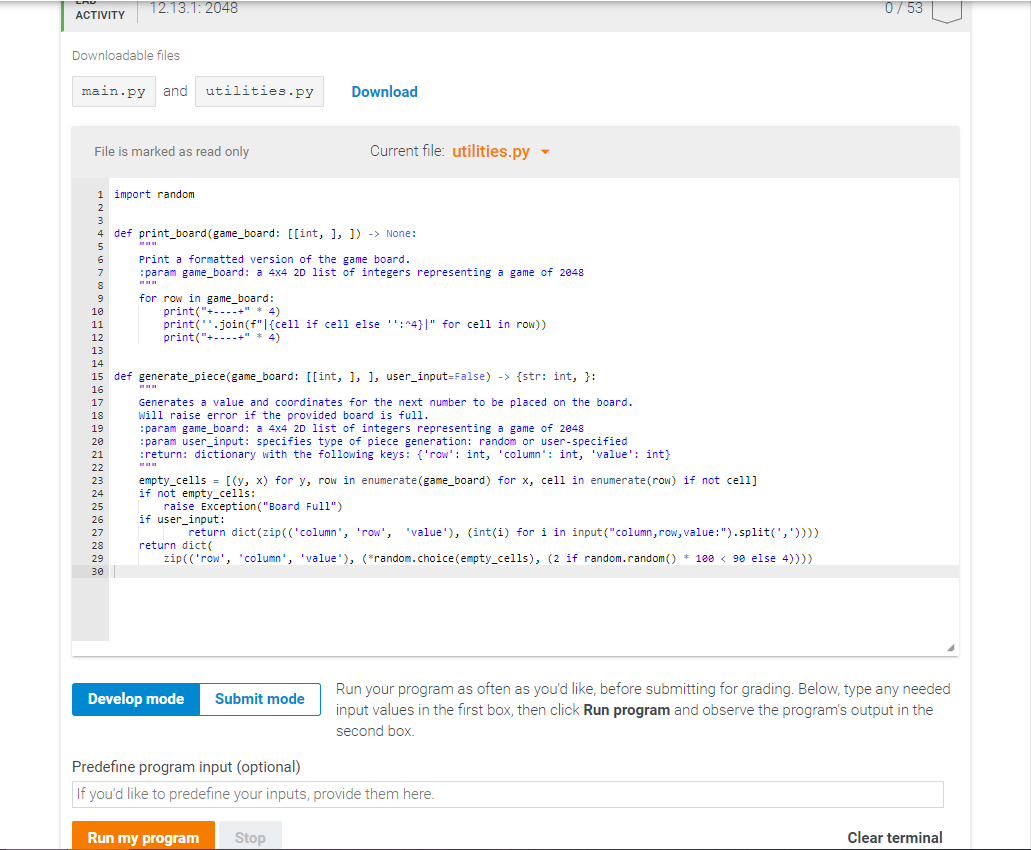The width and height of the screenshot is (1031, 850).
Task: Click the 'if not empty_cells:' code line
Action: pyautogui.click(x=197, y=494)
